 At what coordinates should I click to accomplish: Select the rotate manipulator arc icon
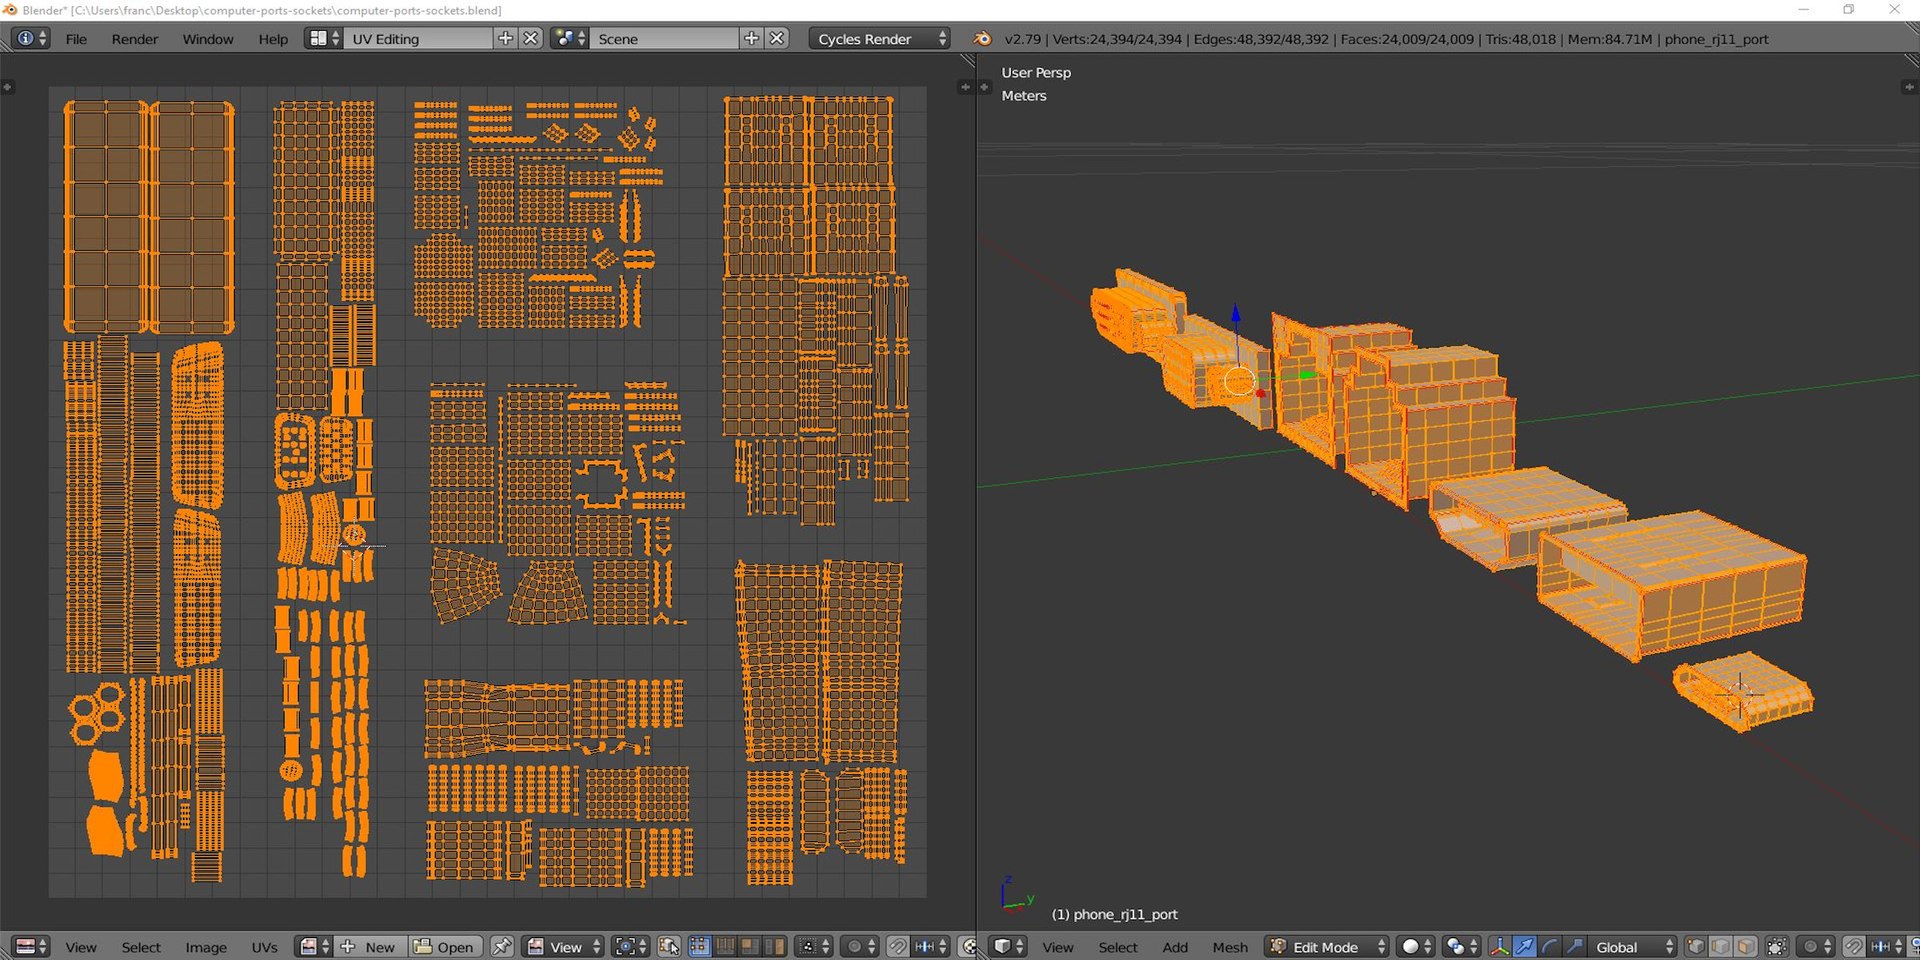point(1550,946)
